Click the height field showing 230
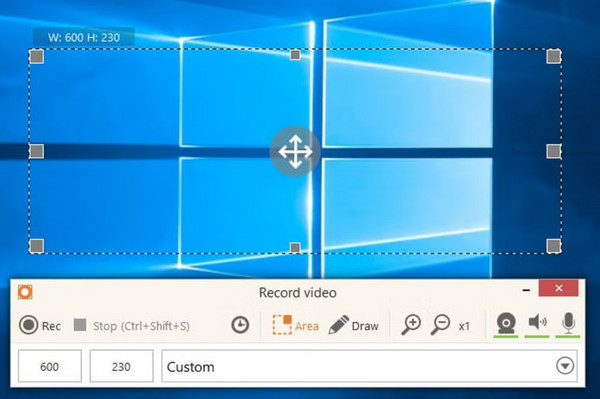600x399 pixels. 121,366
